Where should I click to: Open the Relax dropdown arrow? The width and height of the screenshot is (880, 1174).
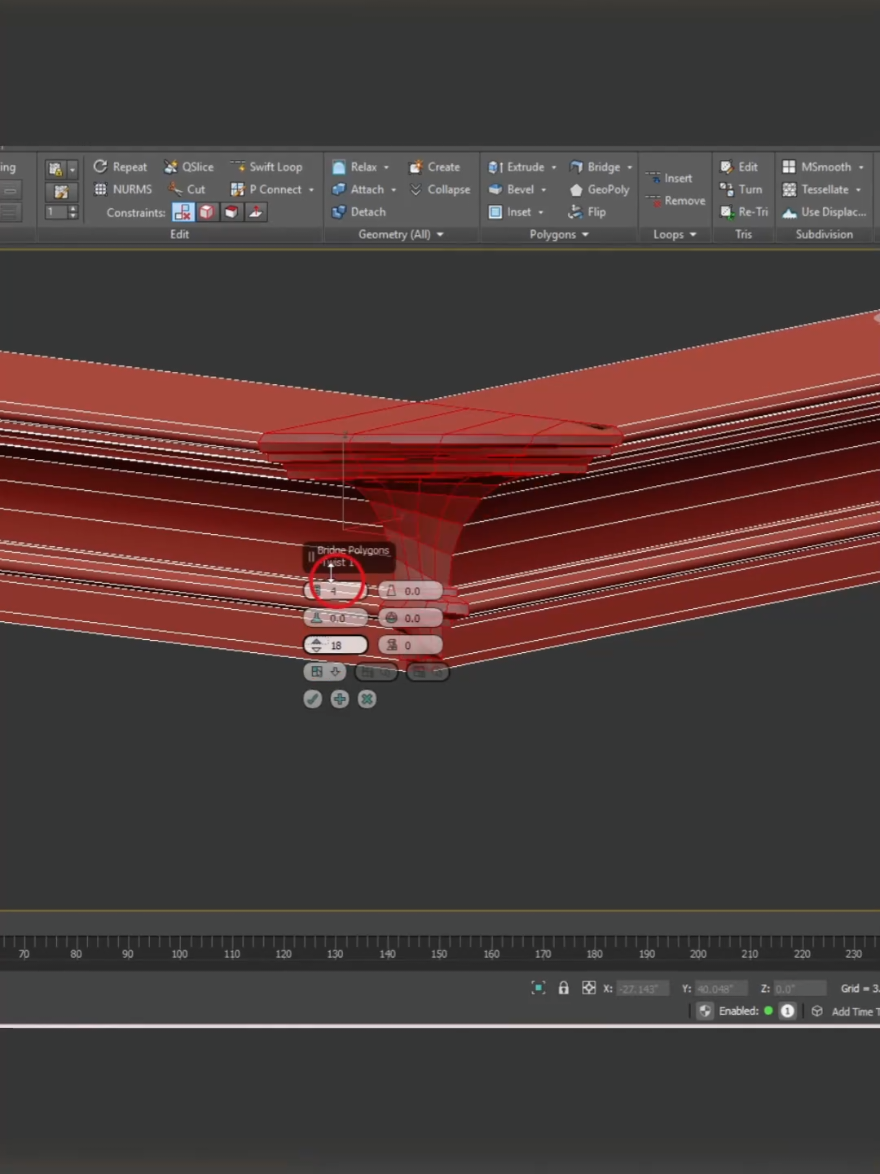[x=386, y=168]
